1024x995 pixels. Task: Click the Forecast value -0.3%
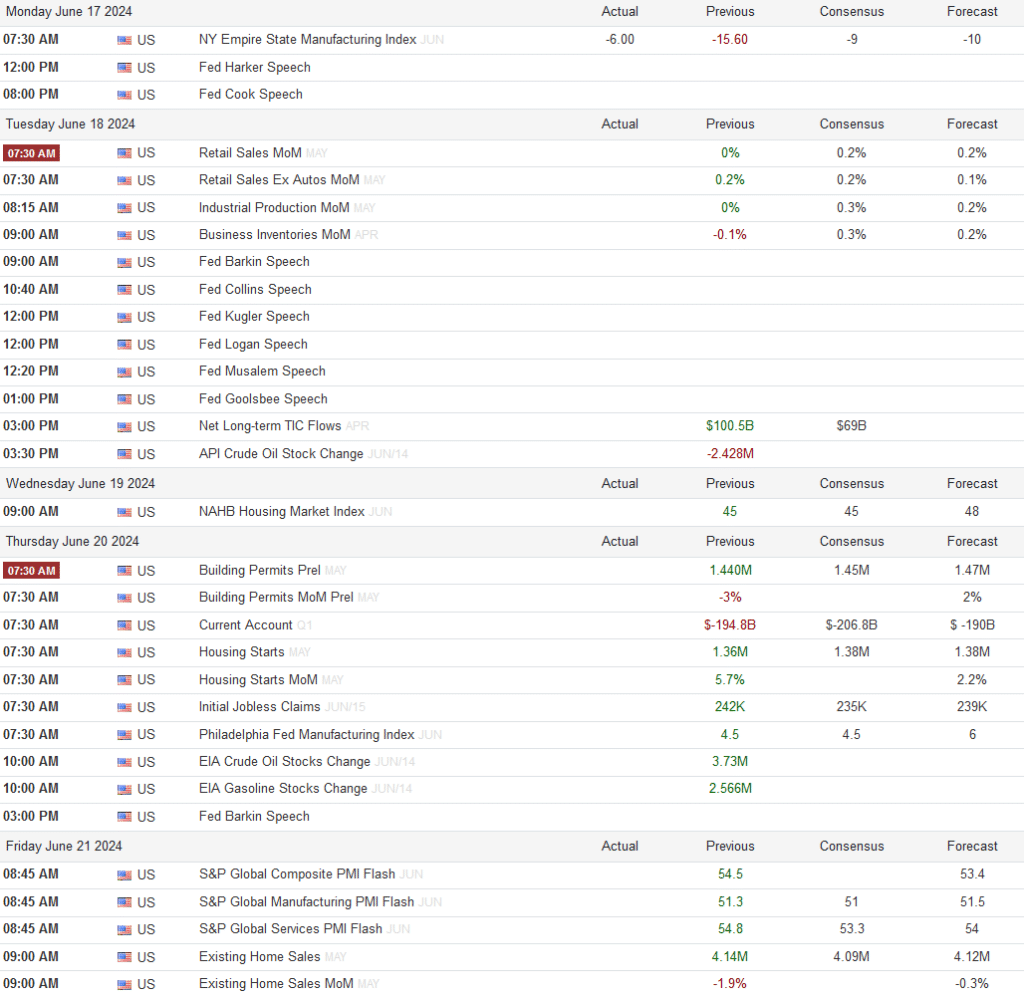coord(972,984)
